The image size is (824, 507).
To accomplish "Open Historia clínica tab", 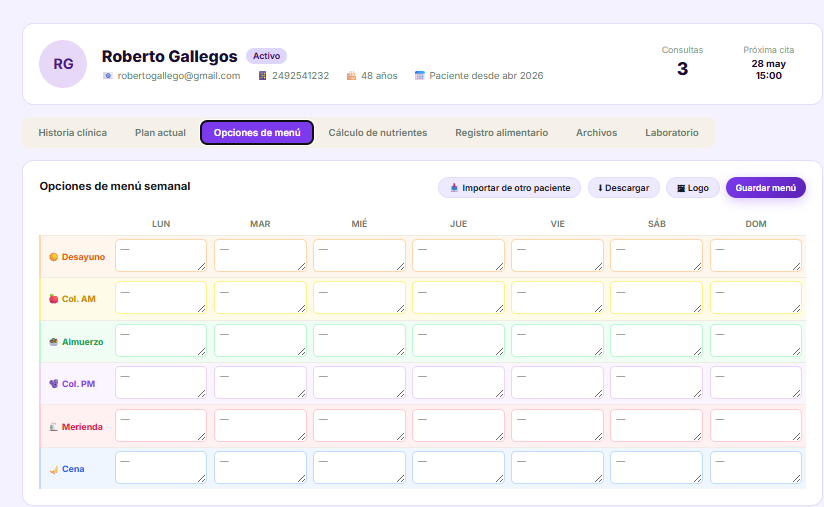I will coord(73,133).
